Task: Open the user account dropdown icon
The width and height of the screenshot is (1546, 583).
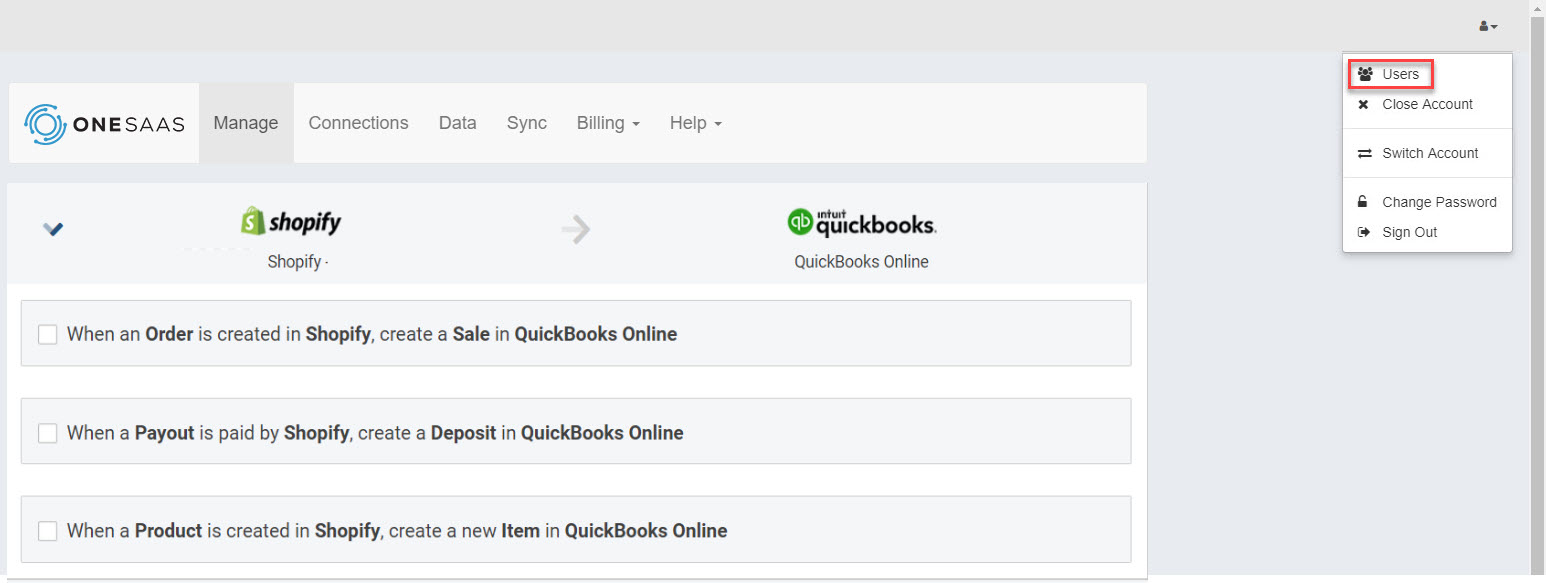Action: [x=1488, y=26]
